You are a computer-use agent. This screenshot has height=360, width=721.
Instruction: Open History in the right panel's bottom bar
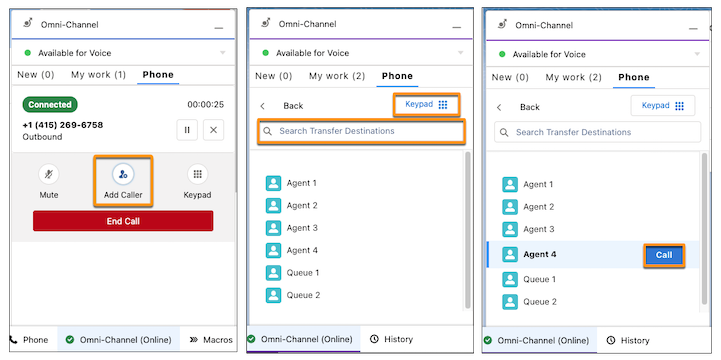click(628, 340)
